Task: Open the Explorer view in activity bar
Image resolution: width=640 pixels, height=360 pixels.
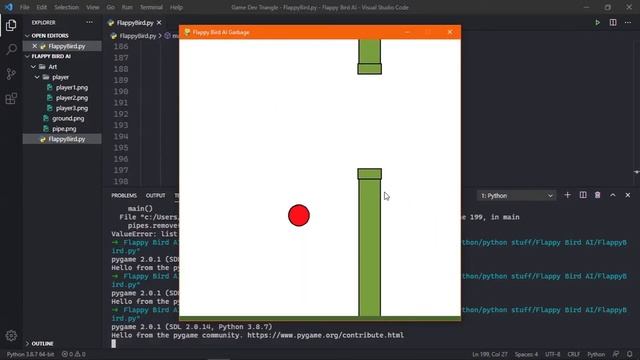Action: point(11,25)
